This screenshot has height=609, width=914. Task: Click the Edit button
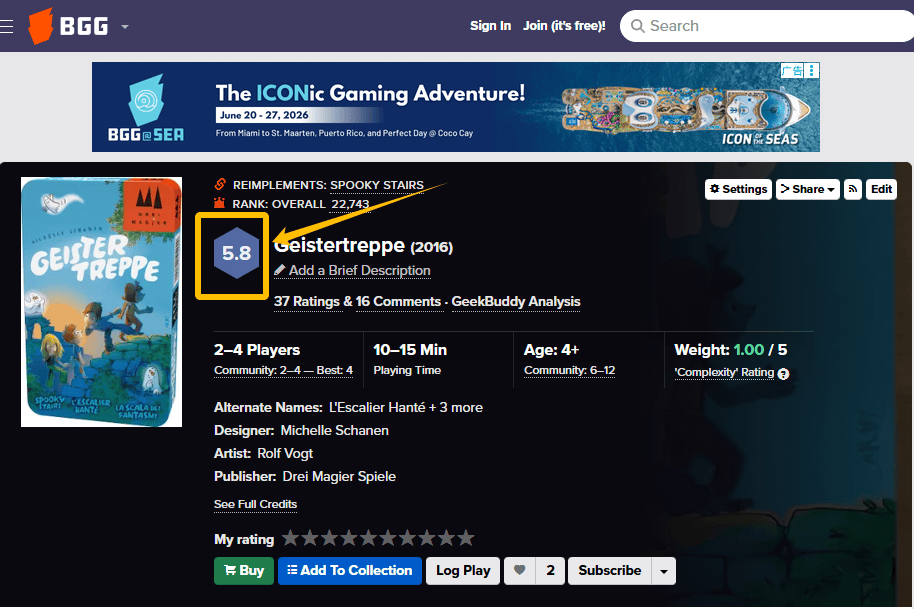[881, 189]
